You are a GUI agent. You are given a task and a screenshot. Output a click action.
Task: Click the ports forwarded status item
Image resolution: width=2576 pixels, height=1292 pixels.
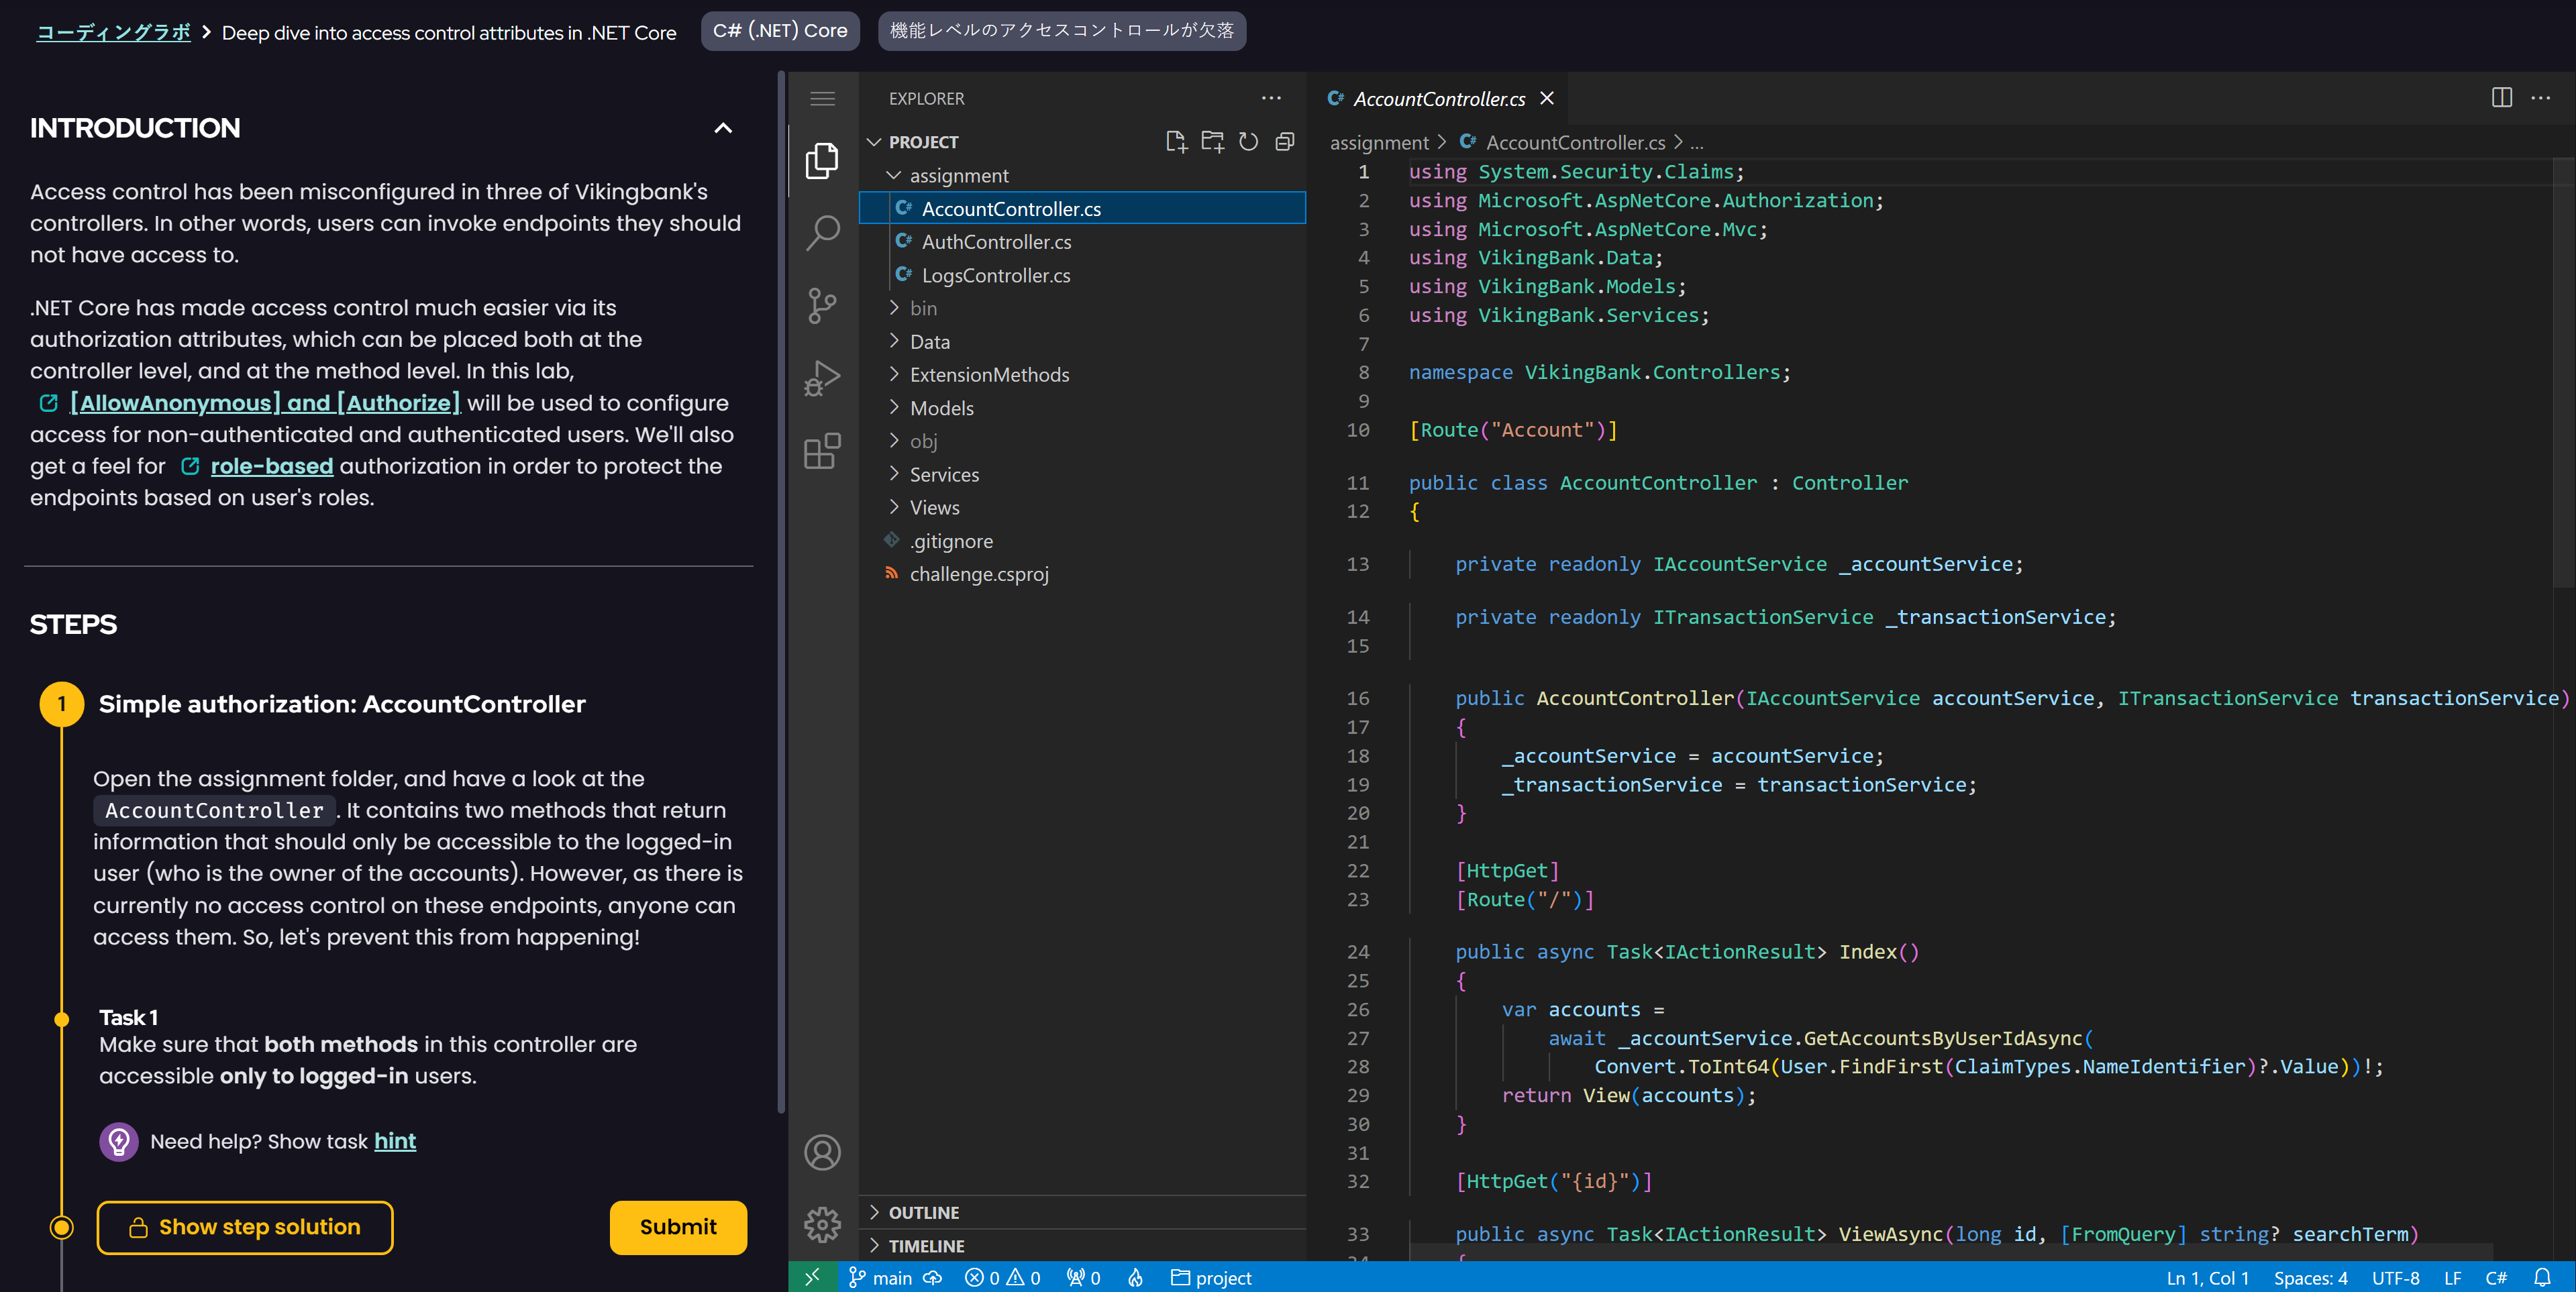click(x=1083, y=1277)
